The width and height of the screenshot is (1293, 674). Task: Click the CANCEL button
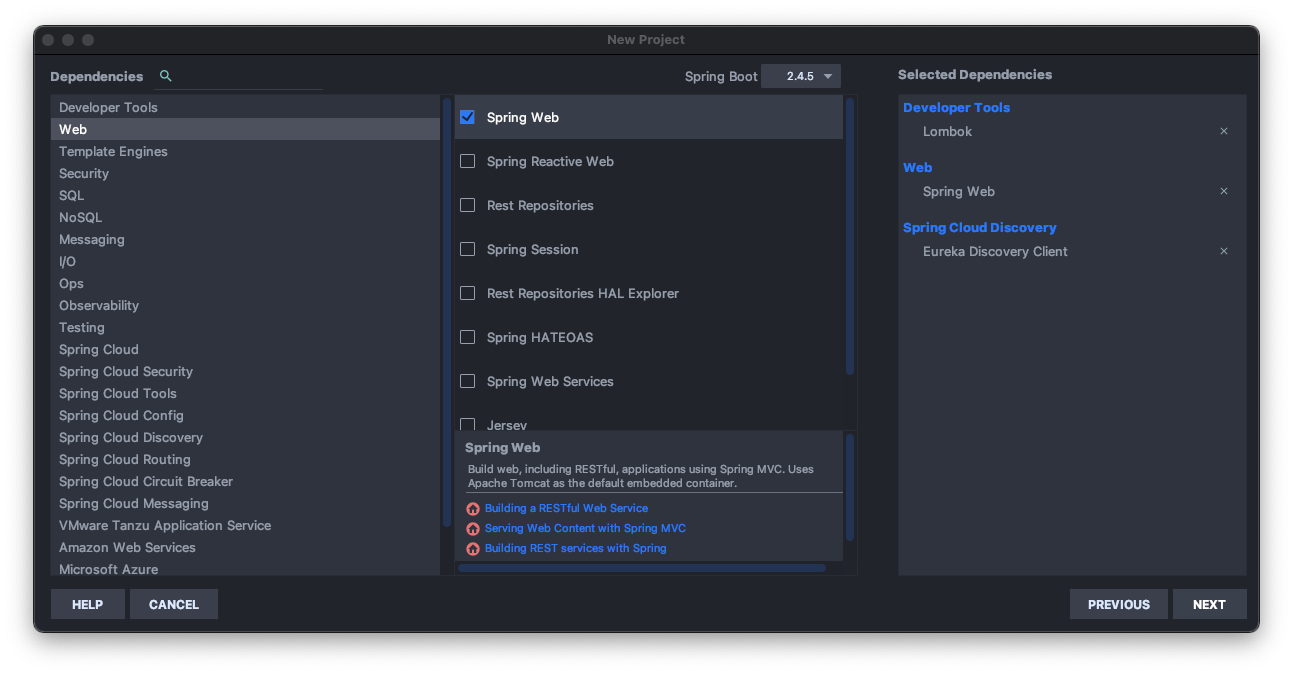(x=174, y=604)
